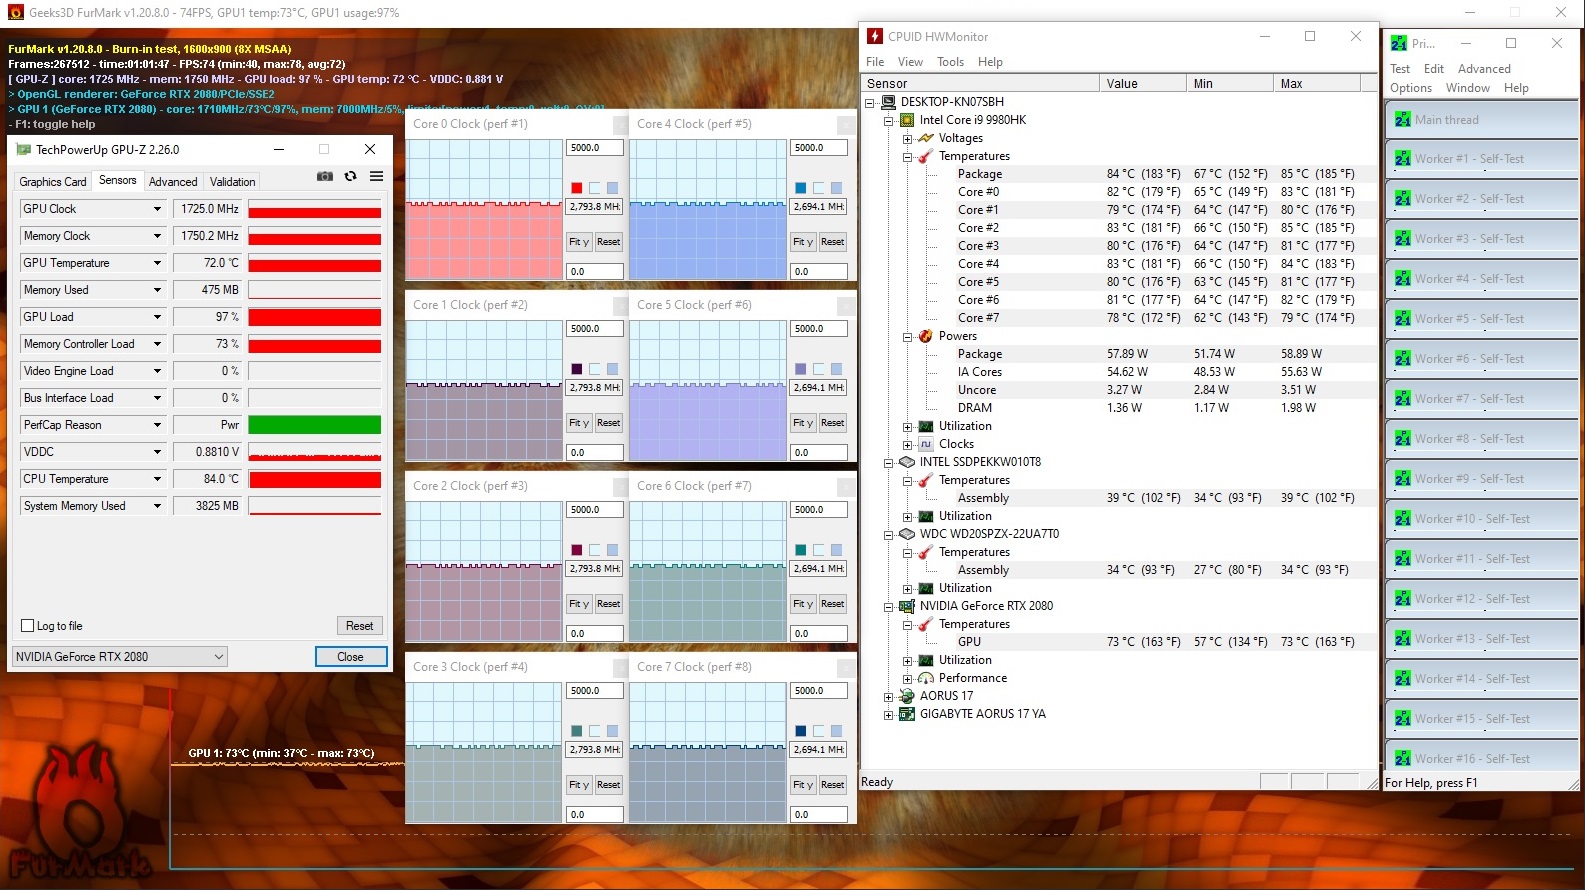1585x890 pixels.
Task: Switch to the Graphics Card tab
Action: coord(53,182)
